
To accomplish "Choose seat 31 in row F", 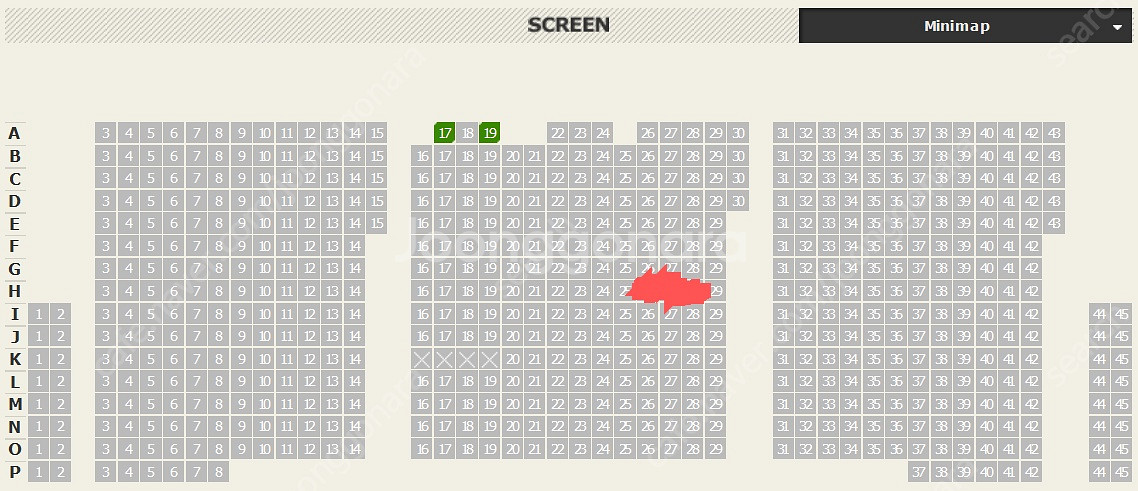I will pos(782,246).
